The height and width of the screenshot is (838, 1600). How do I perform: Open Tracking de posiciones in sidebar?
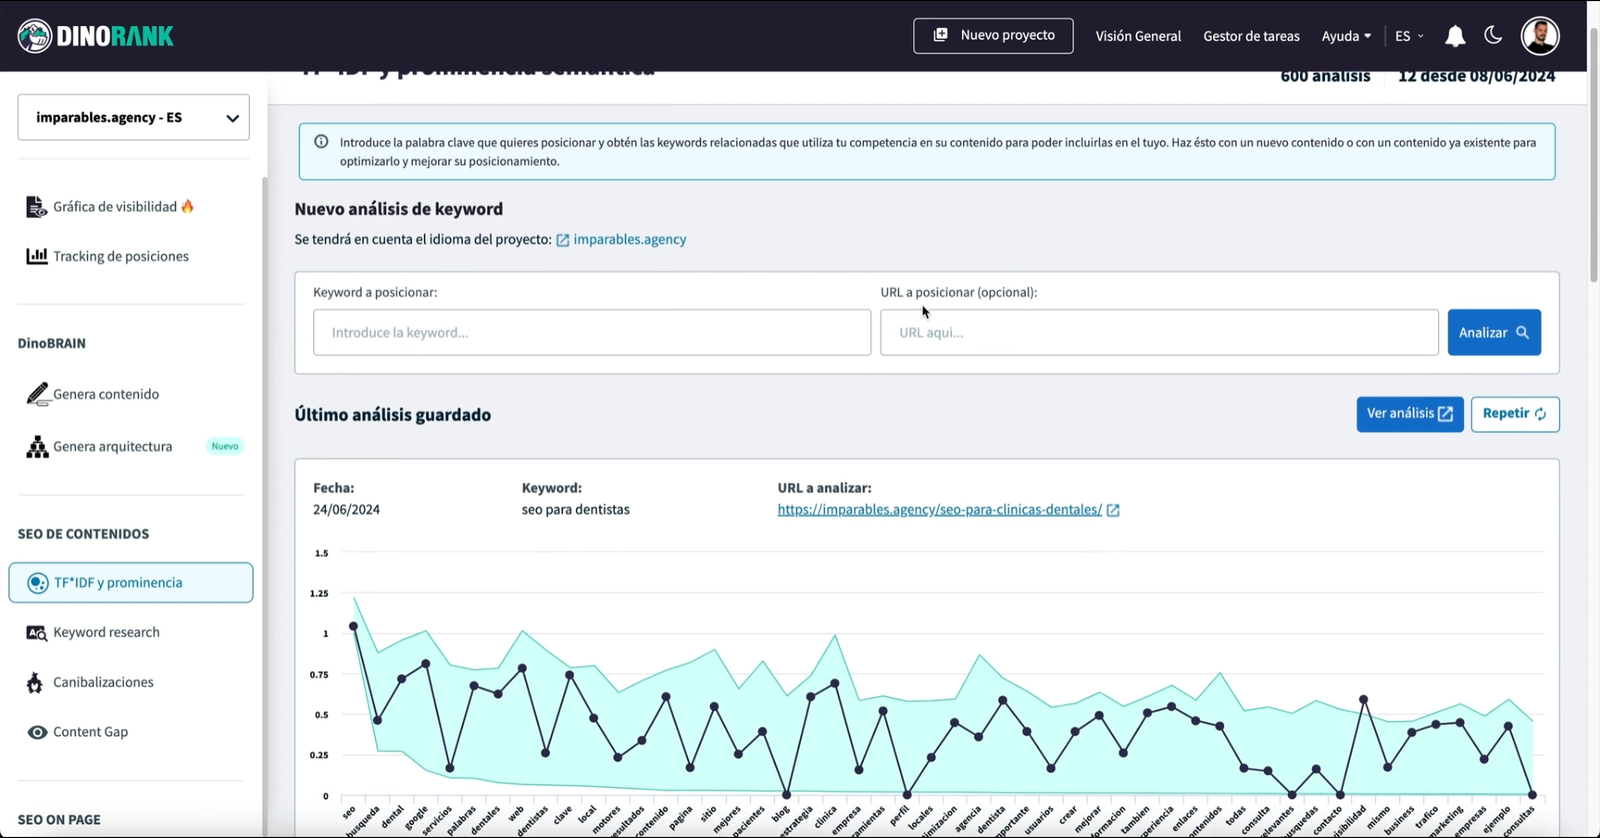click(x=120, y=257)
